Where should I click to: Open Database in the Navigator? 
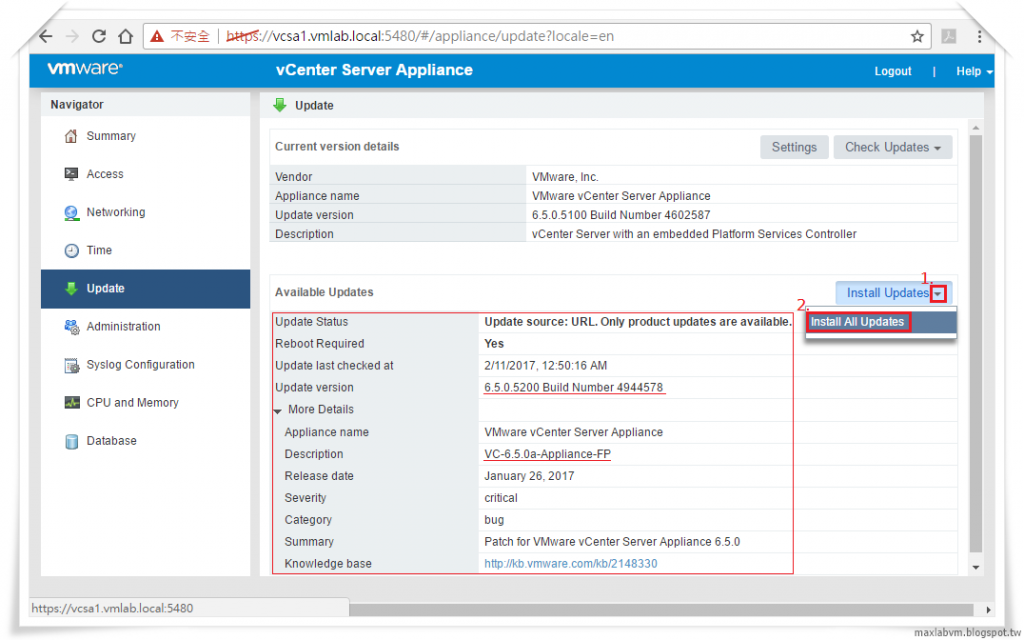pyautogui.click(x=145, y=441)
